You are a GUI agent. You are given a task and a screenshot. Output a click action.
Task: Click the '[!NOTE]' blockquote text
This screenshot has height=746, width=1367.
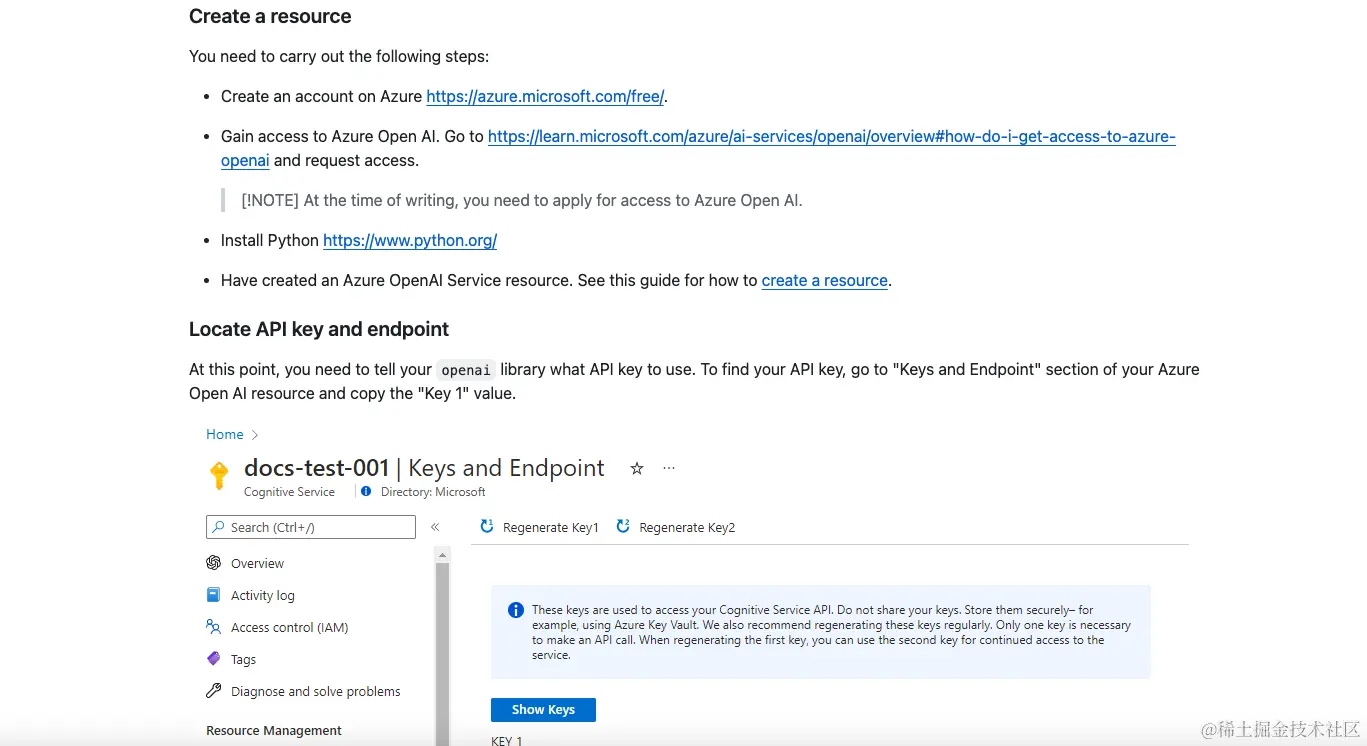[x=522, y=200]
